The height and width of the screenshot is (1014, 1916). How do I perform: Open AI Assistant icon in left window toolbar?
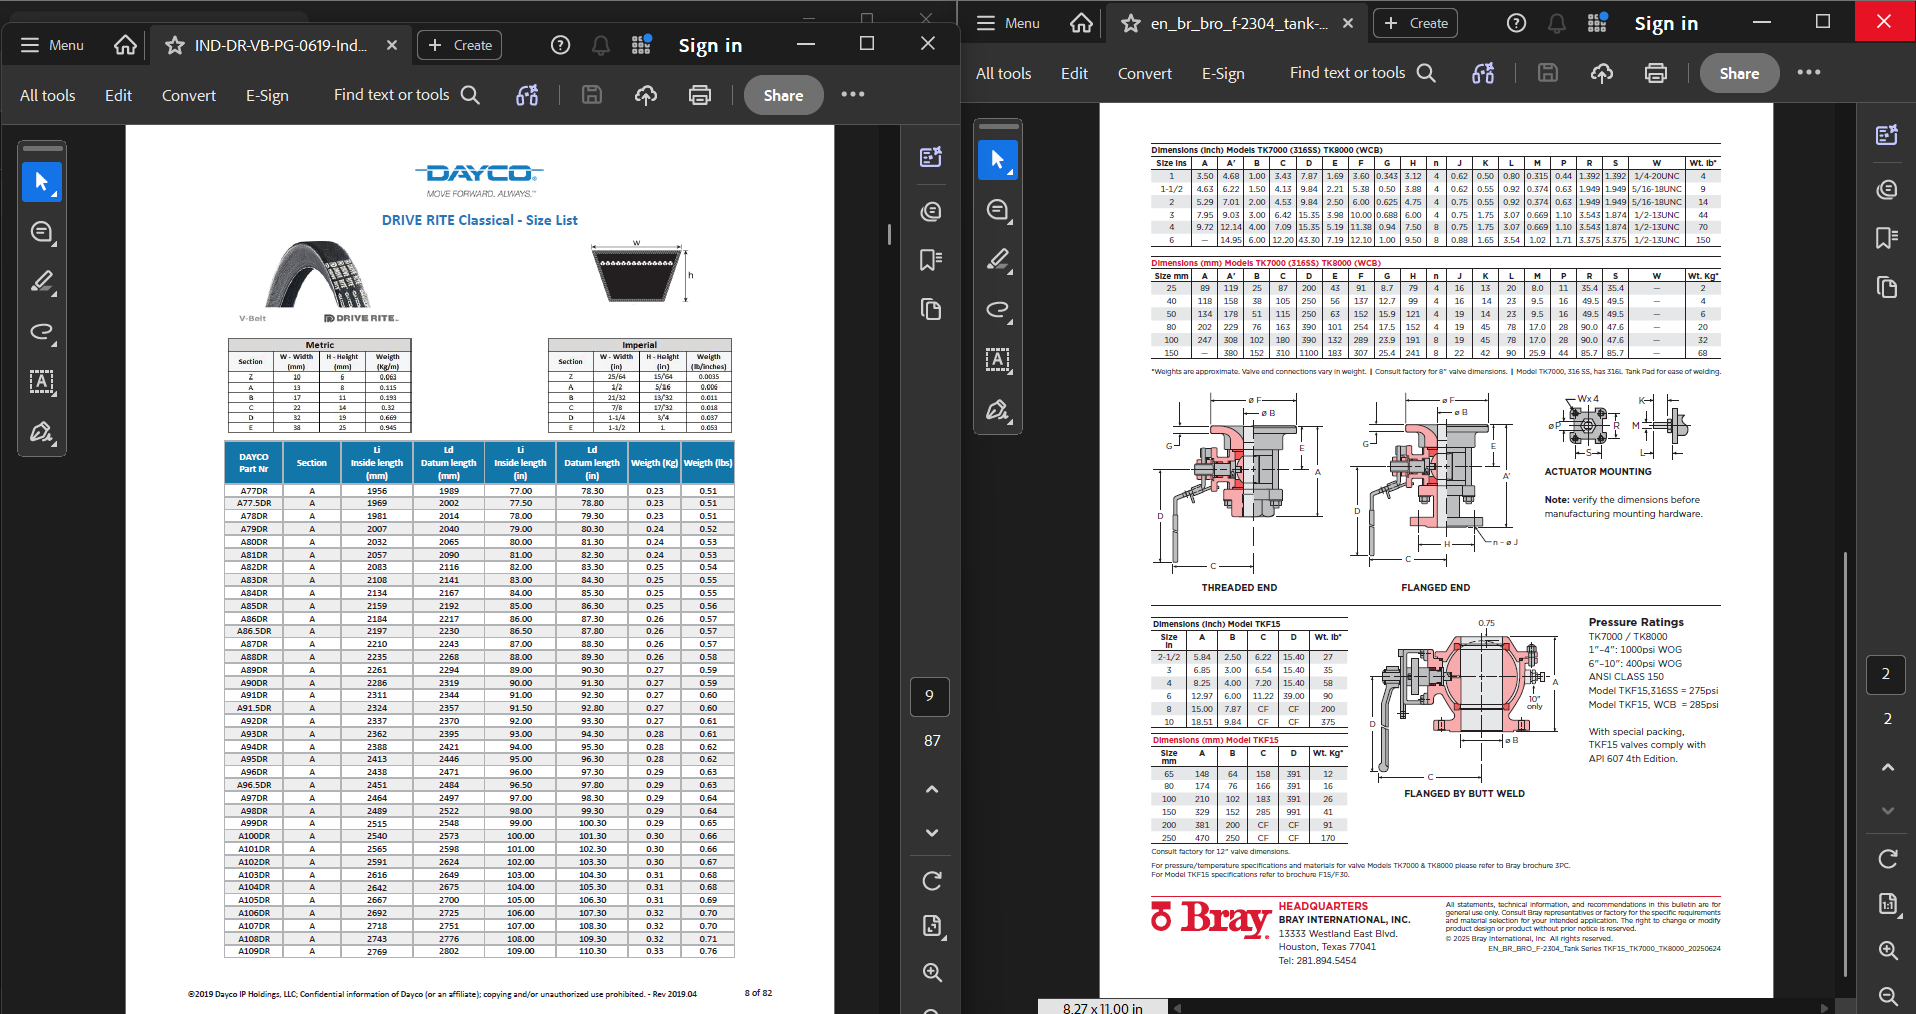[x=527, y=95]
